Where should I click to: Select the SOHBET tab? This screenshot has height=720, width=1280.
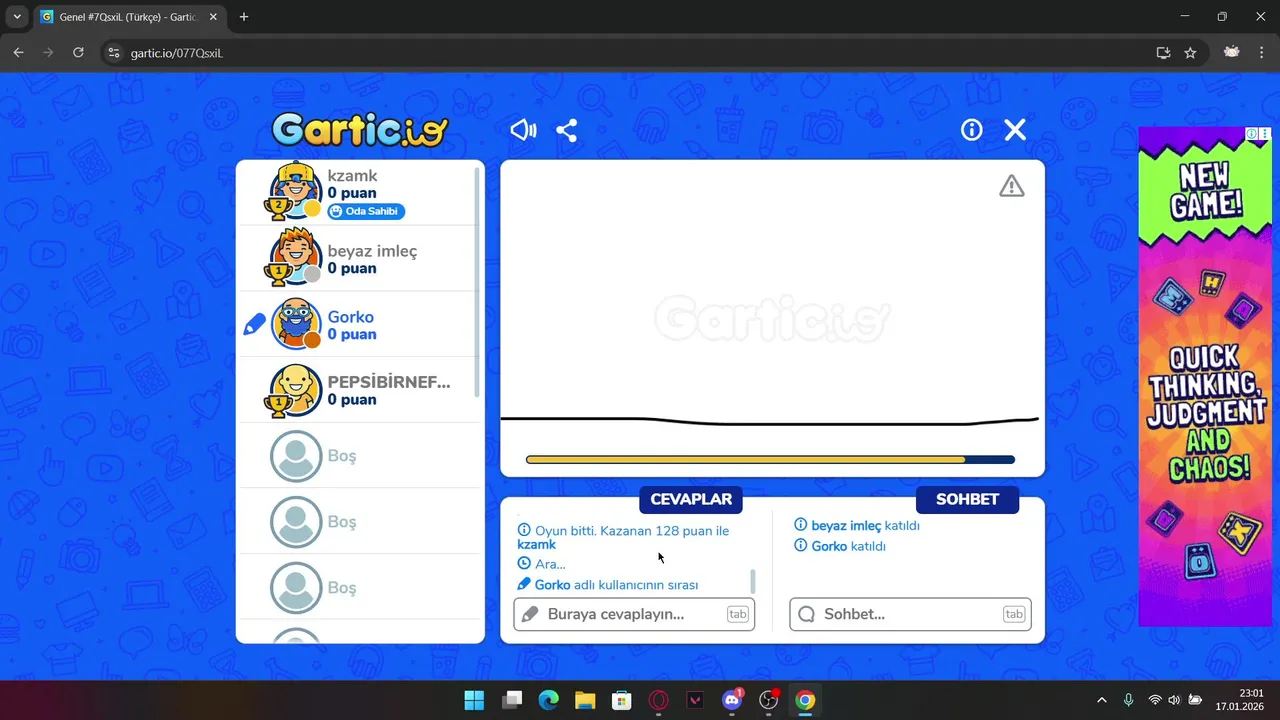(967, 499)
